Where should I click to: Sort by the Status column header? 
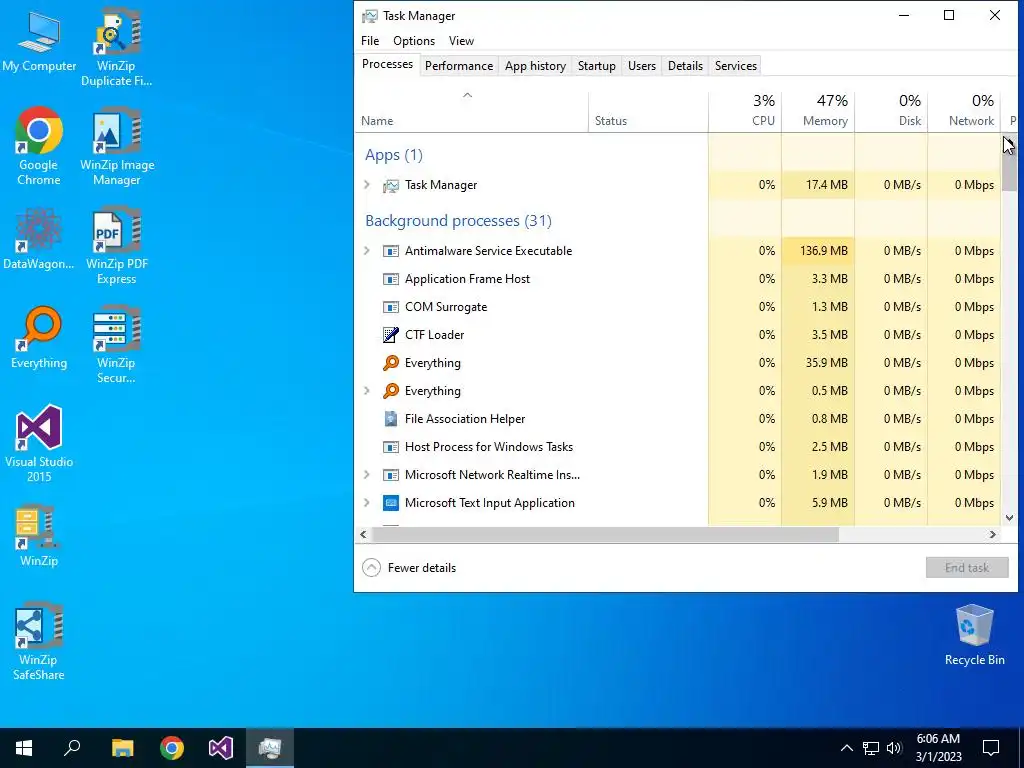pos(648,113)
